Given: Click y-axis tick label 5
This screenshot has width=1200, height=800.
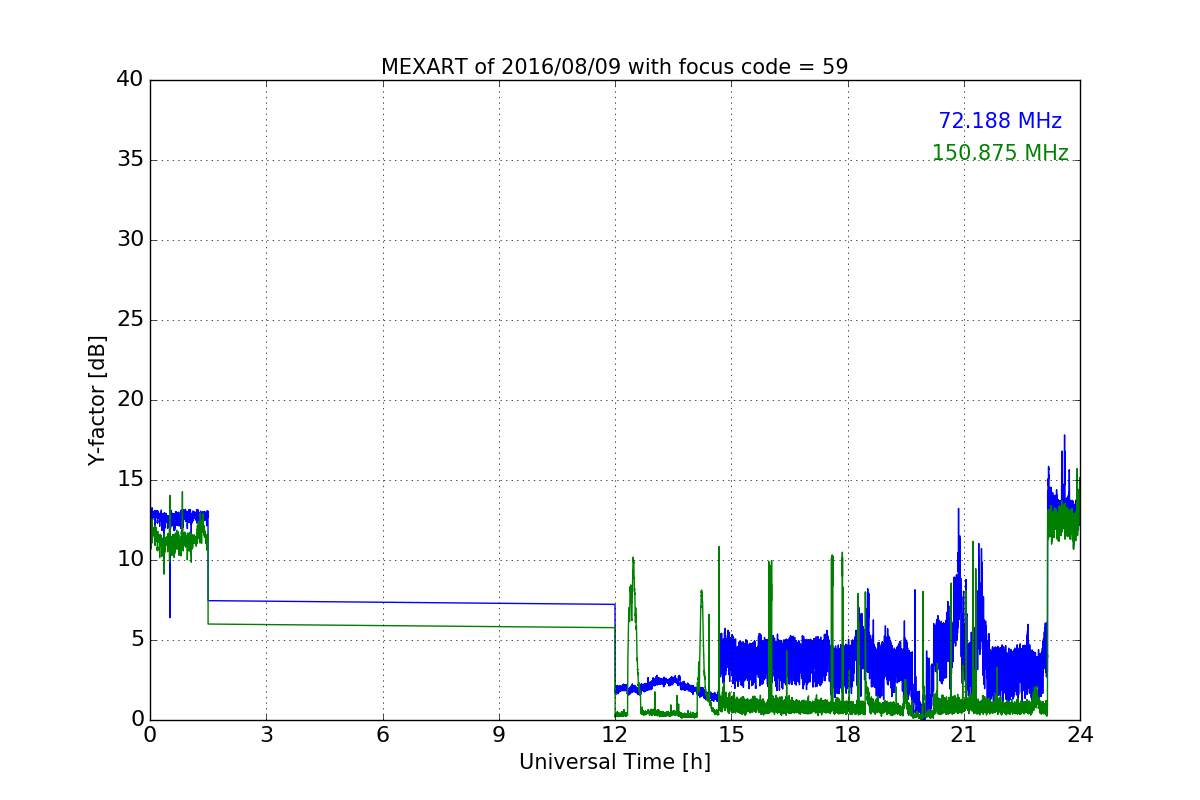Looking at the screenshot, I should pyautogui.click(x=137, y=640).
